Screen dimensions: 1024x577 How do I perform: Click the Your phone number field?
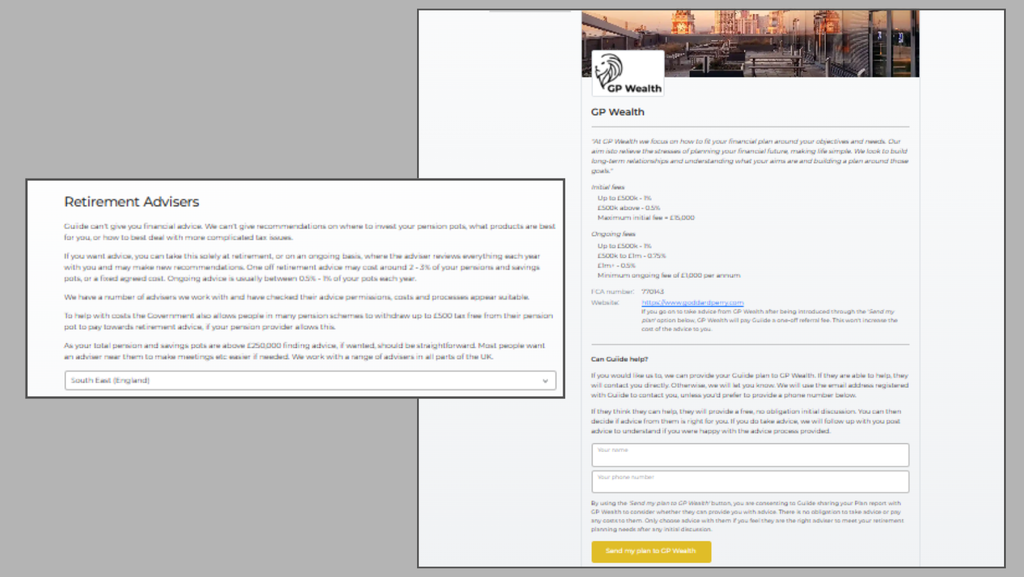click(750, 482)
